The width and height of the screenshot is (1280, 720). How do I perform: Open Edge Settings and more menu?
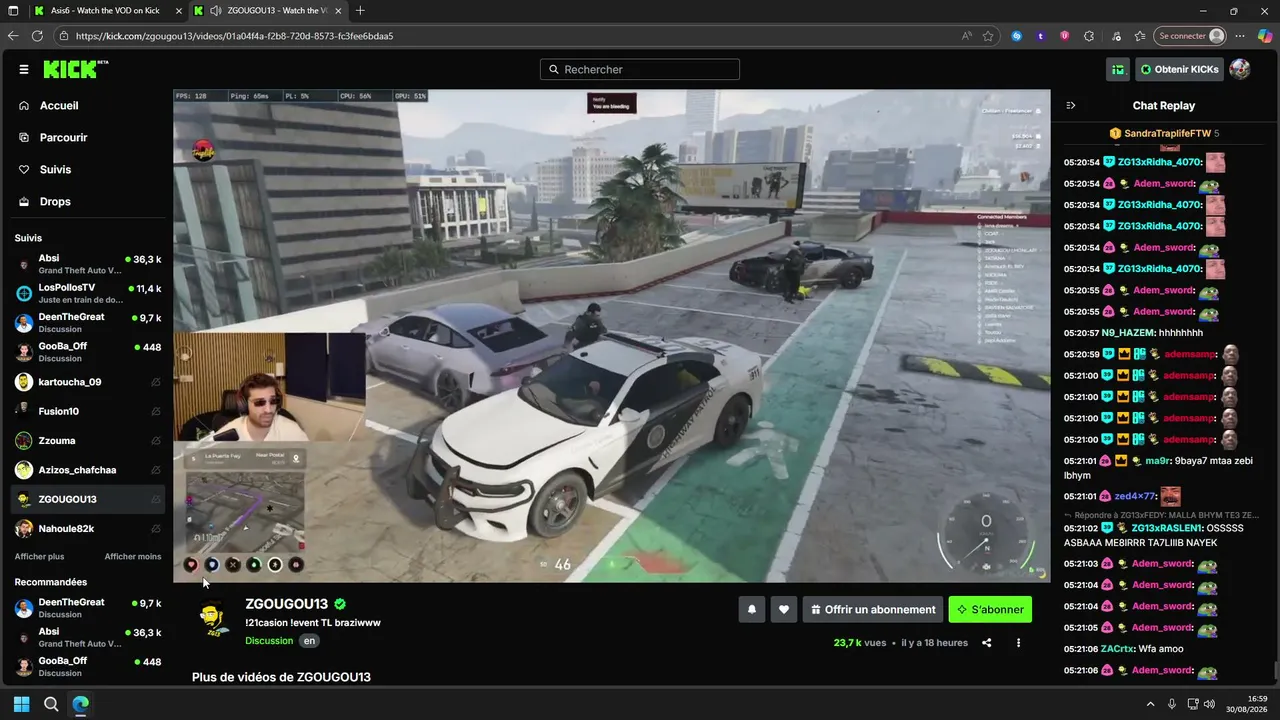point(1241,36)
